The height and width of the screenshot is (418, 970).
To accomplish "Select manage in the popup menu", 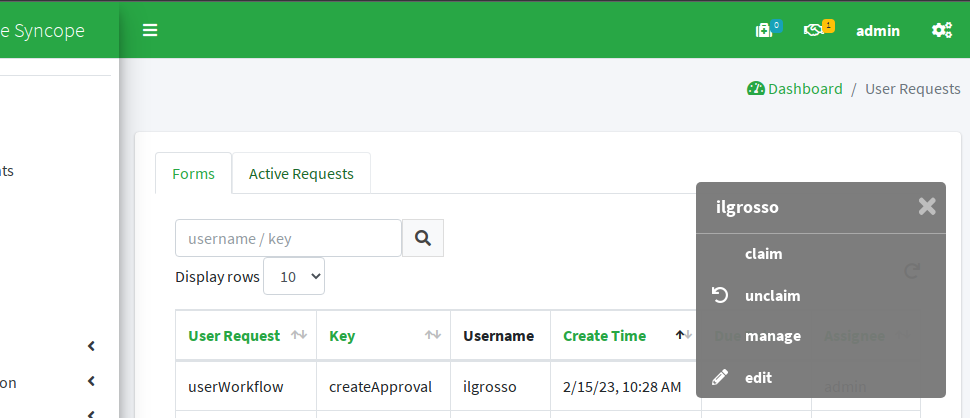I will (773, 336).
